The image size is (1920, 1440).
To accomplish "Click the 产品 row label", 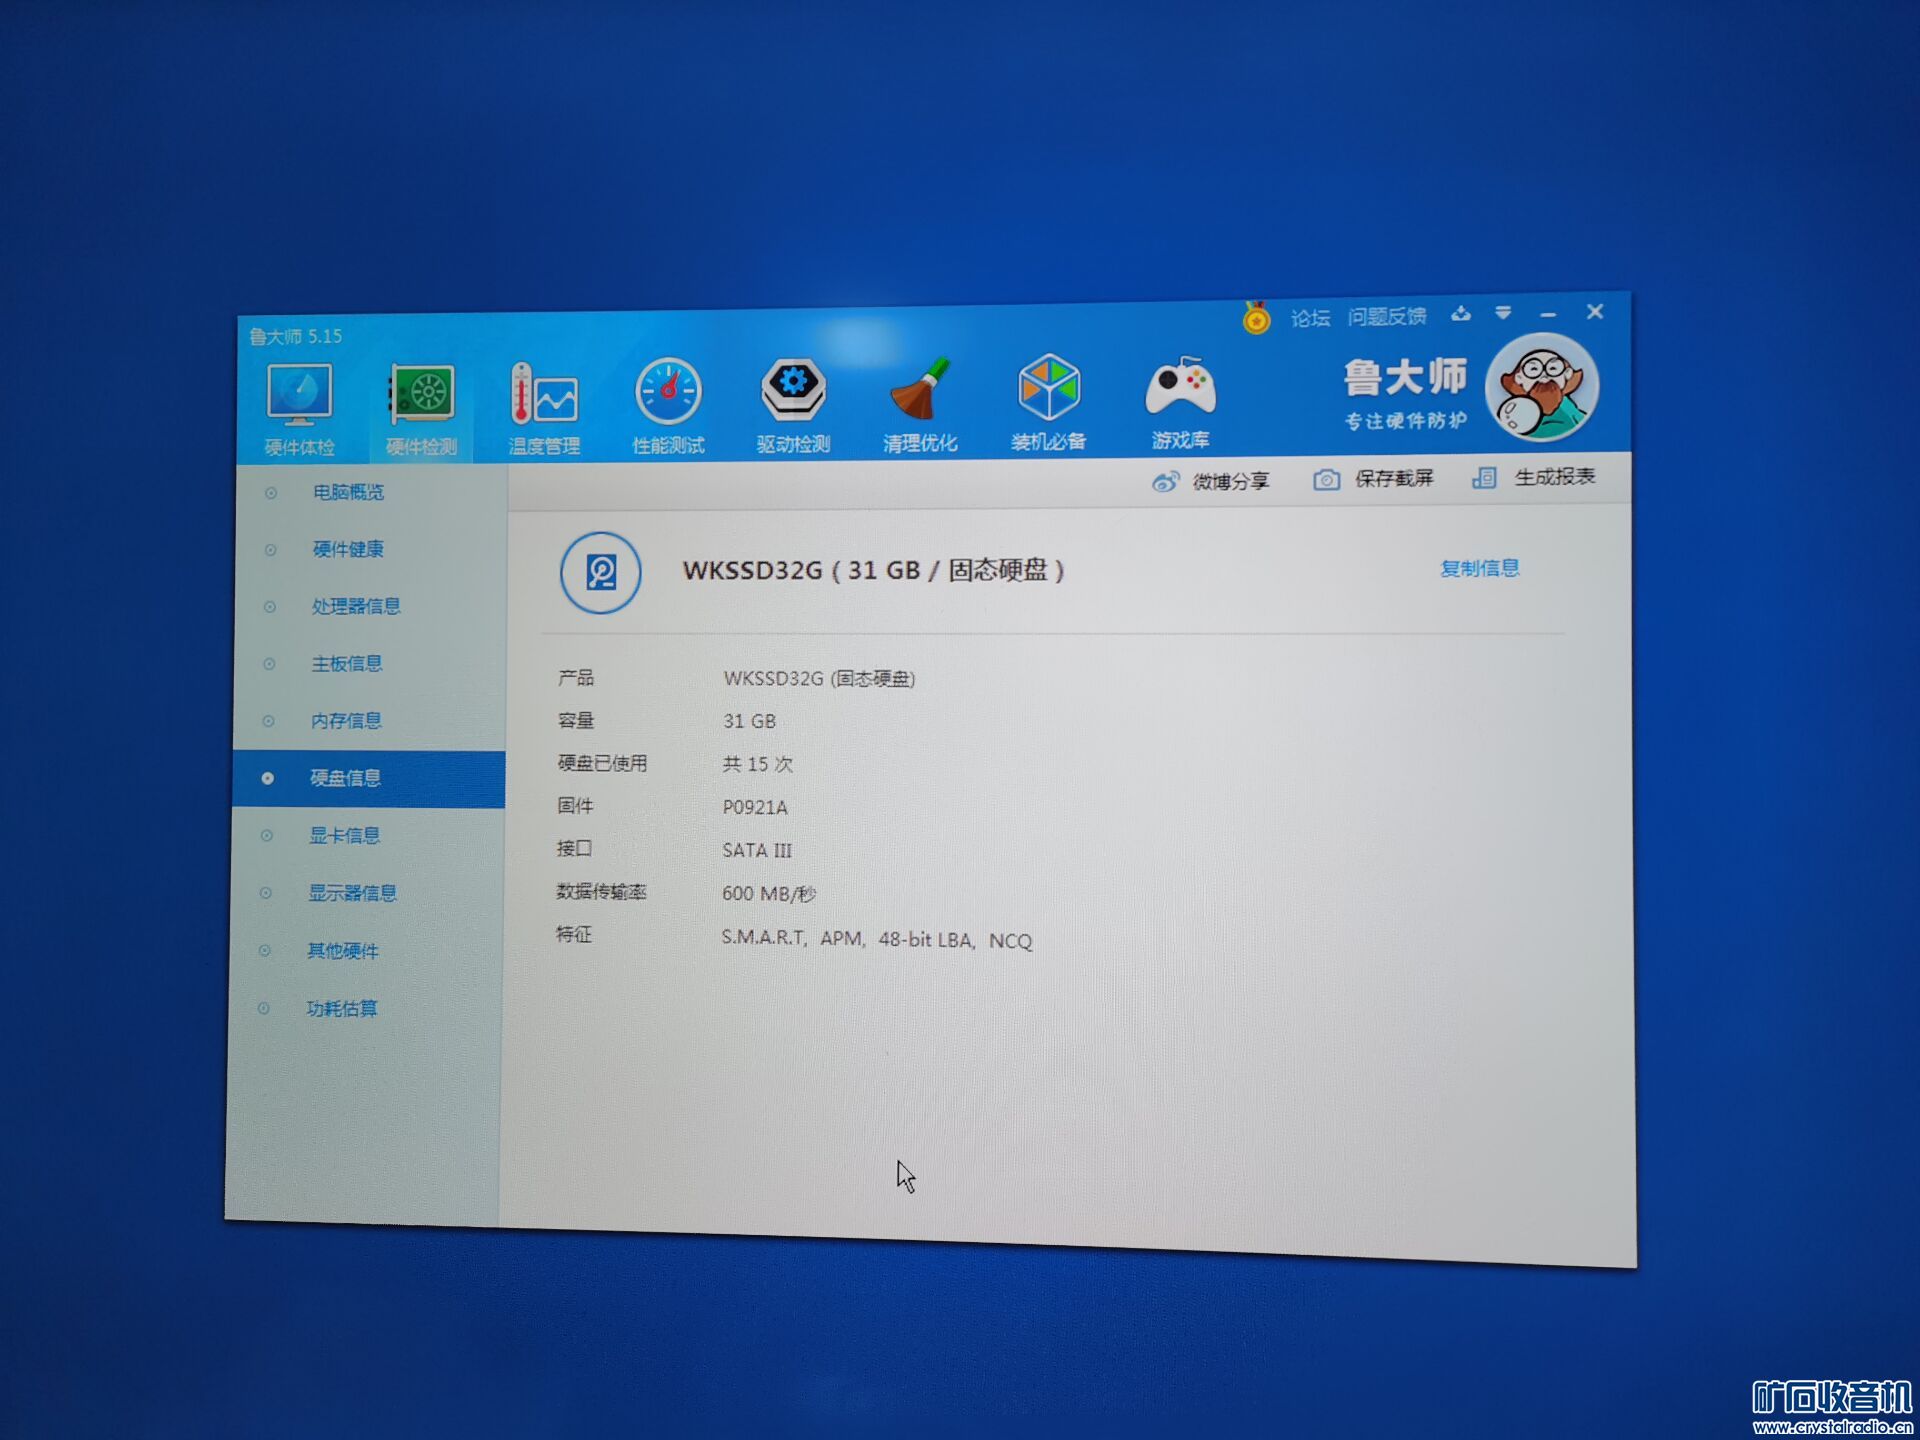I will 576,678.
